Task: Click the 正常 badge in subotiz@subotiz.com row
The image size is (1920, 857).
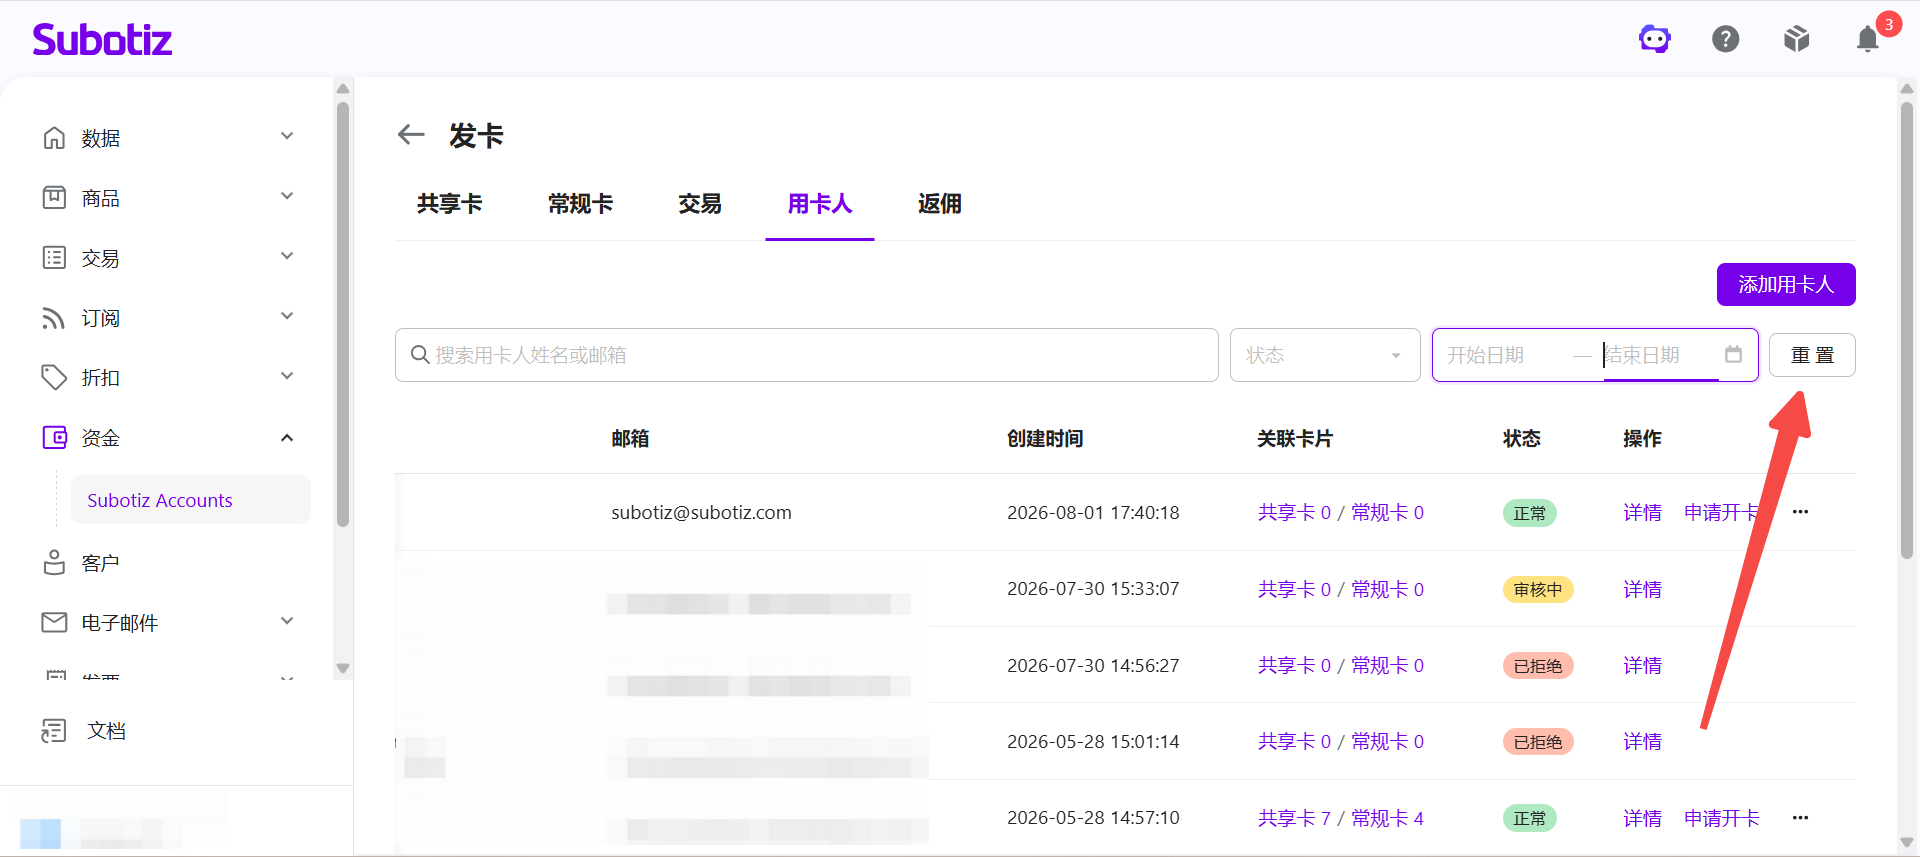Action: click(x=1529, y=513)
